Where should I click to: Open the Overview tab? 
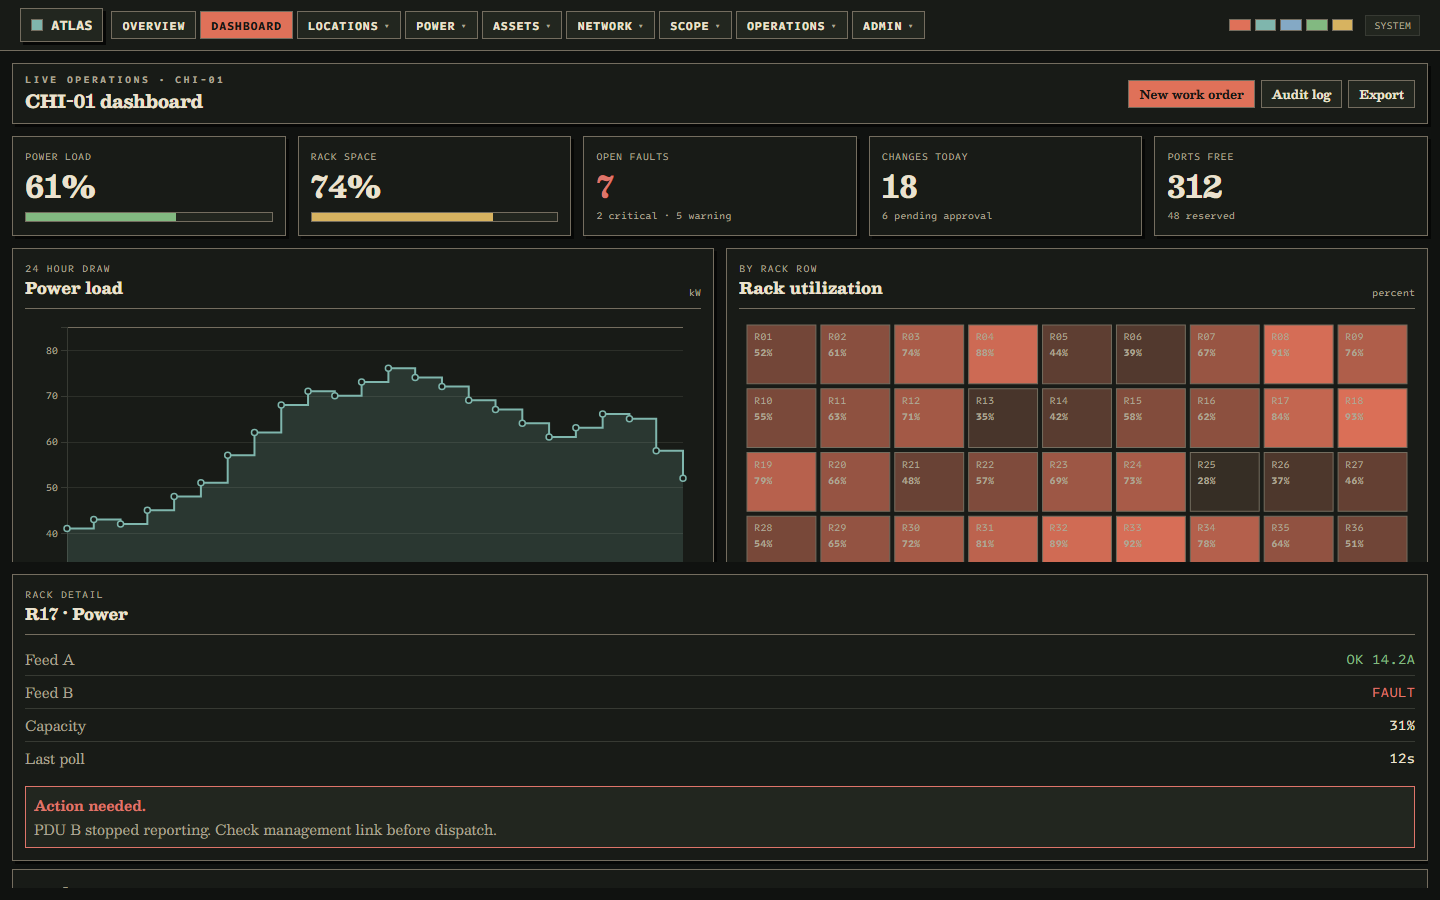point(153,25)
